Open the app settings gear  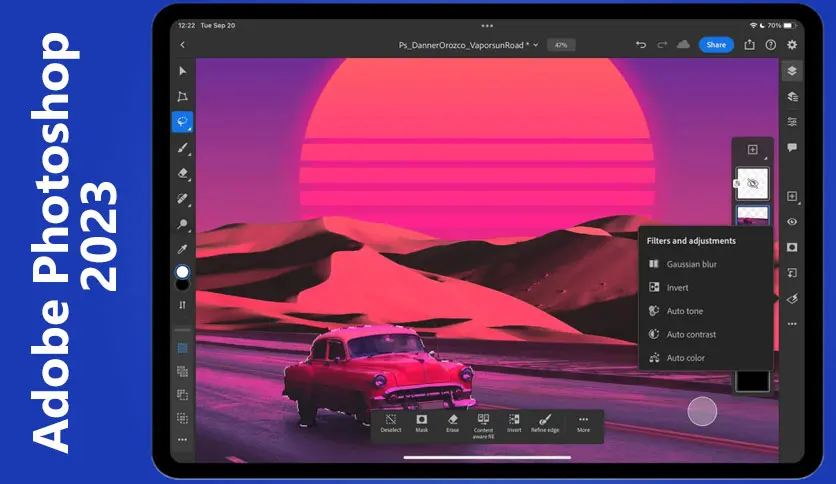[x=792, y=45]
